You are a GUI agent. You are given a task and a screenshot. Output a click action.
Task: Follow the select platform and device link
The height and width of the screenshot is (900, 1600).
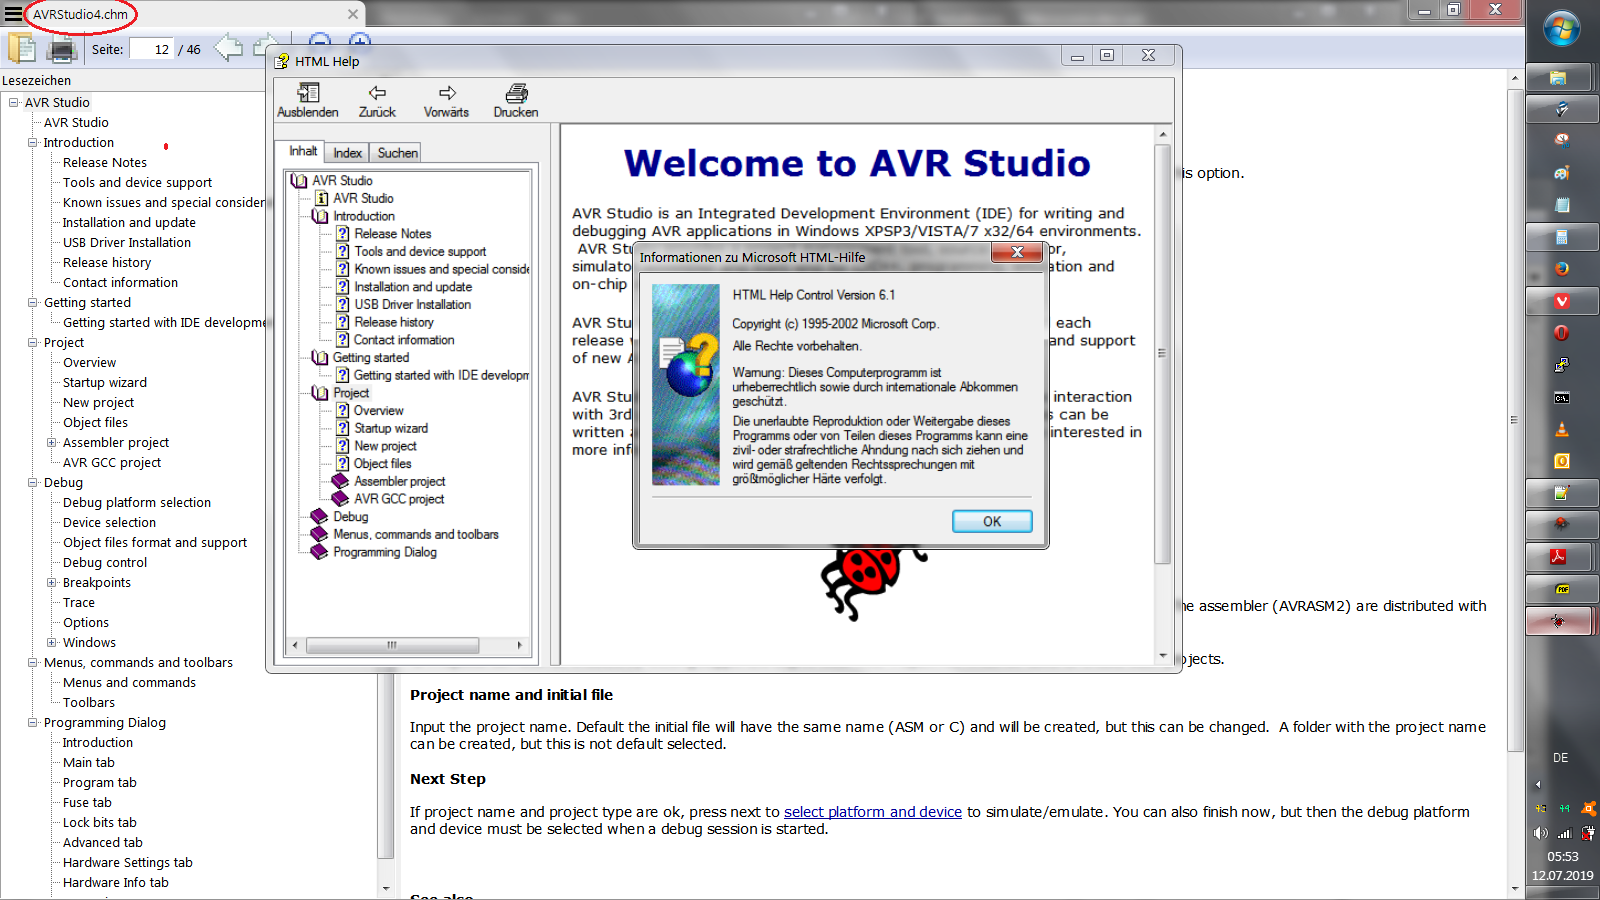(873, 812)
